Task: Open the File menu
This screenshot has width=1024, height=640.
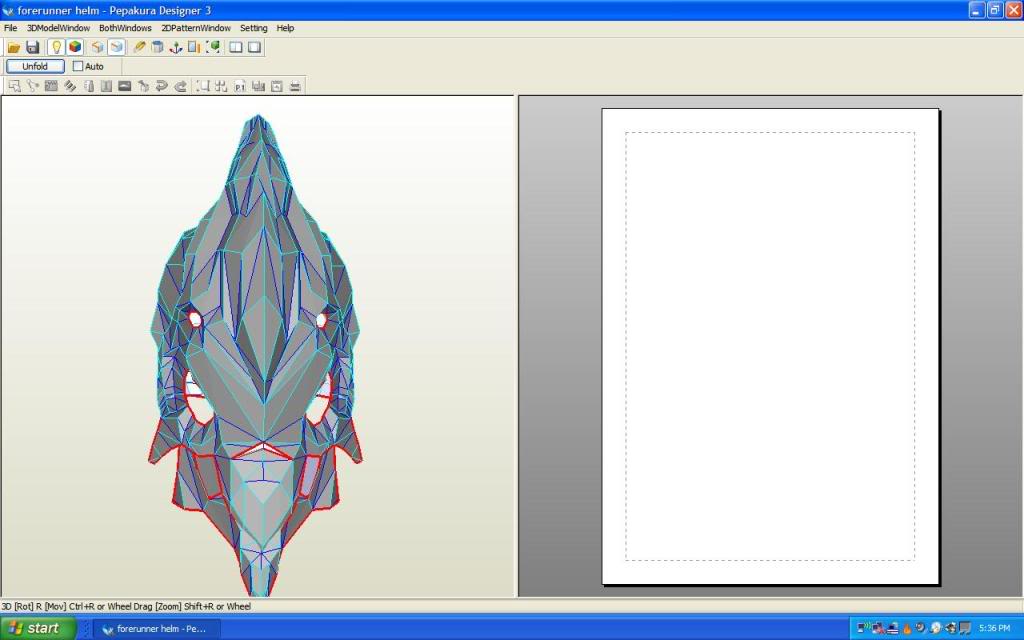Action: pos(10,28)
